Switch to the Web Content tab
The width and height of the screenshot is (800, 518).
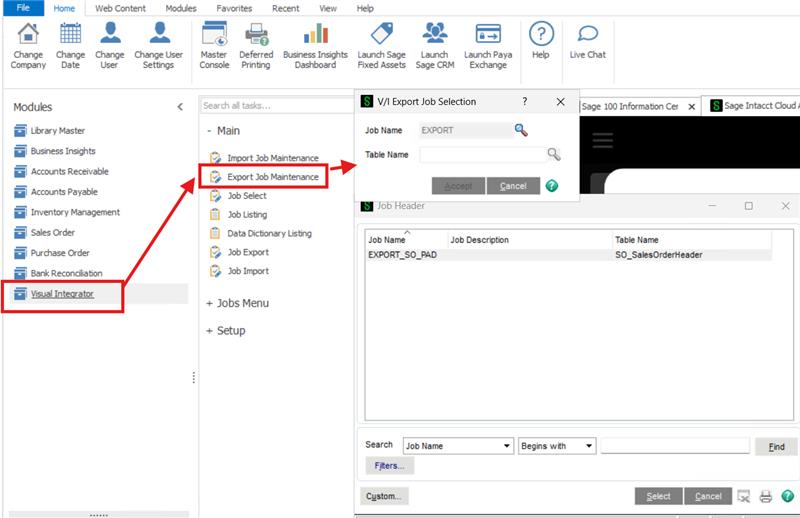(x=120, y=8)
